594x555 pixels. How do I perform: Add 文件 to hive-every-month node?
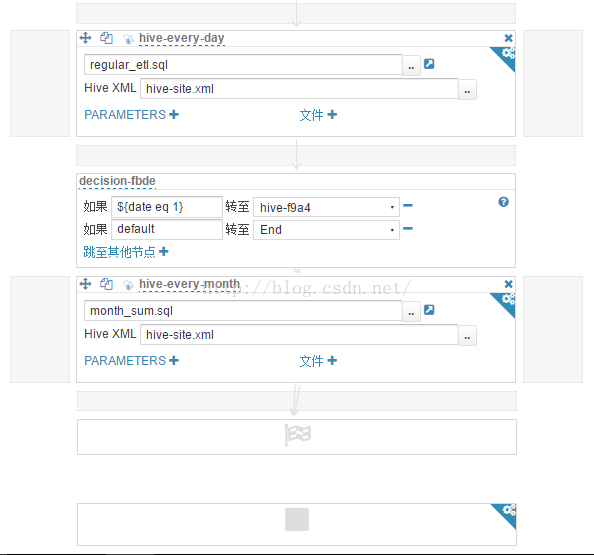coord(318,361)
